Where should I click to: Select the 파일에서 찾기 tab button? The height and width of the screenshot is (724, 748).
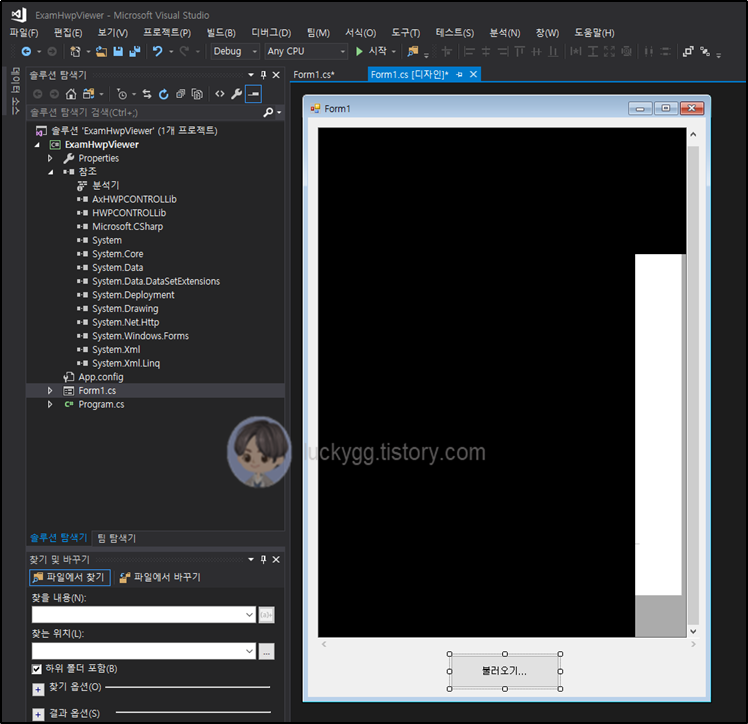coord(70,578)
